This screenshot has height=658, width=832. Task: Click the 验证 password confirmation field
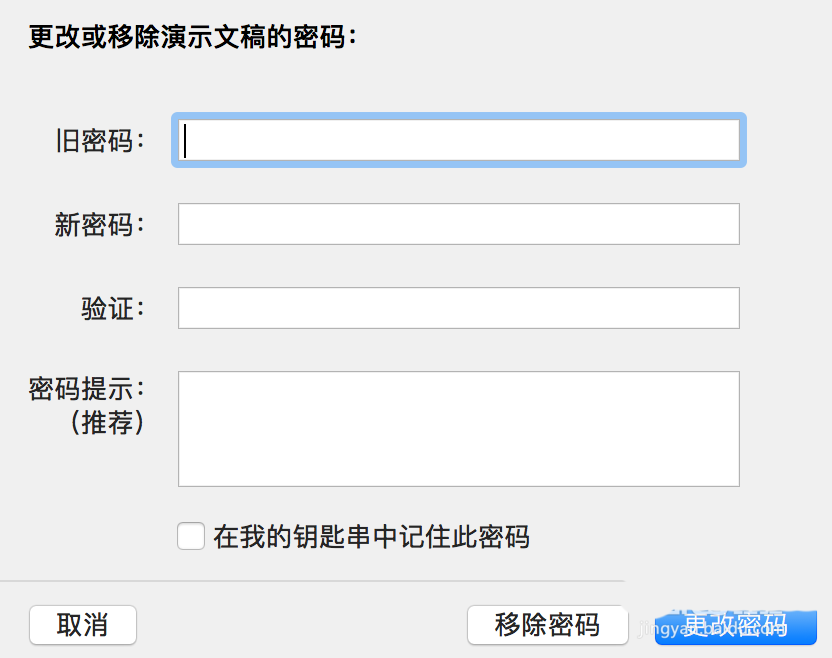(458, 308)
